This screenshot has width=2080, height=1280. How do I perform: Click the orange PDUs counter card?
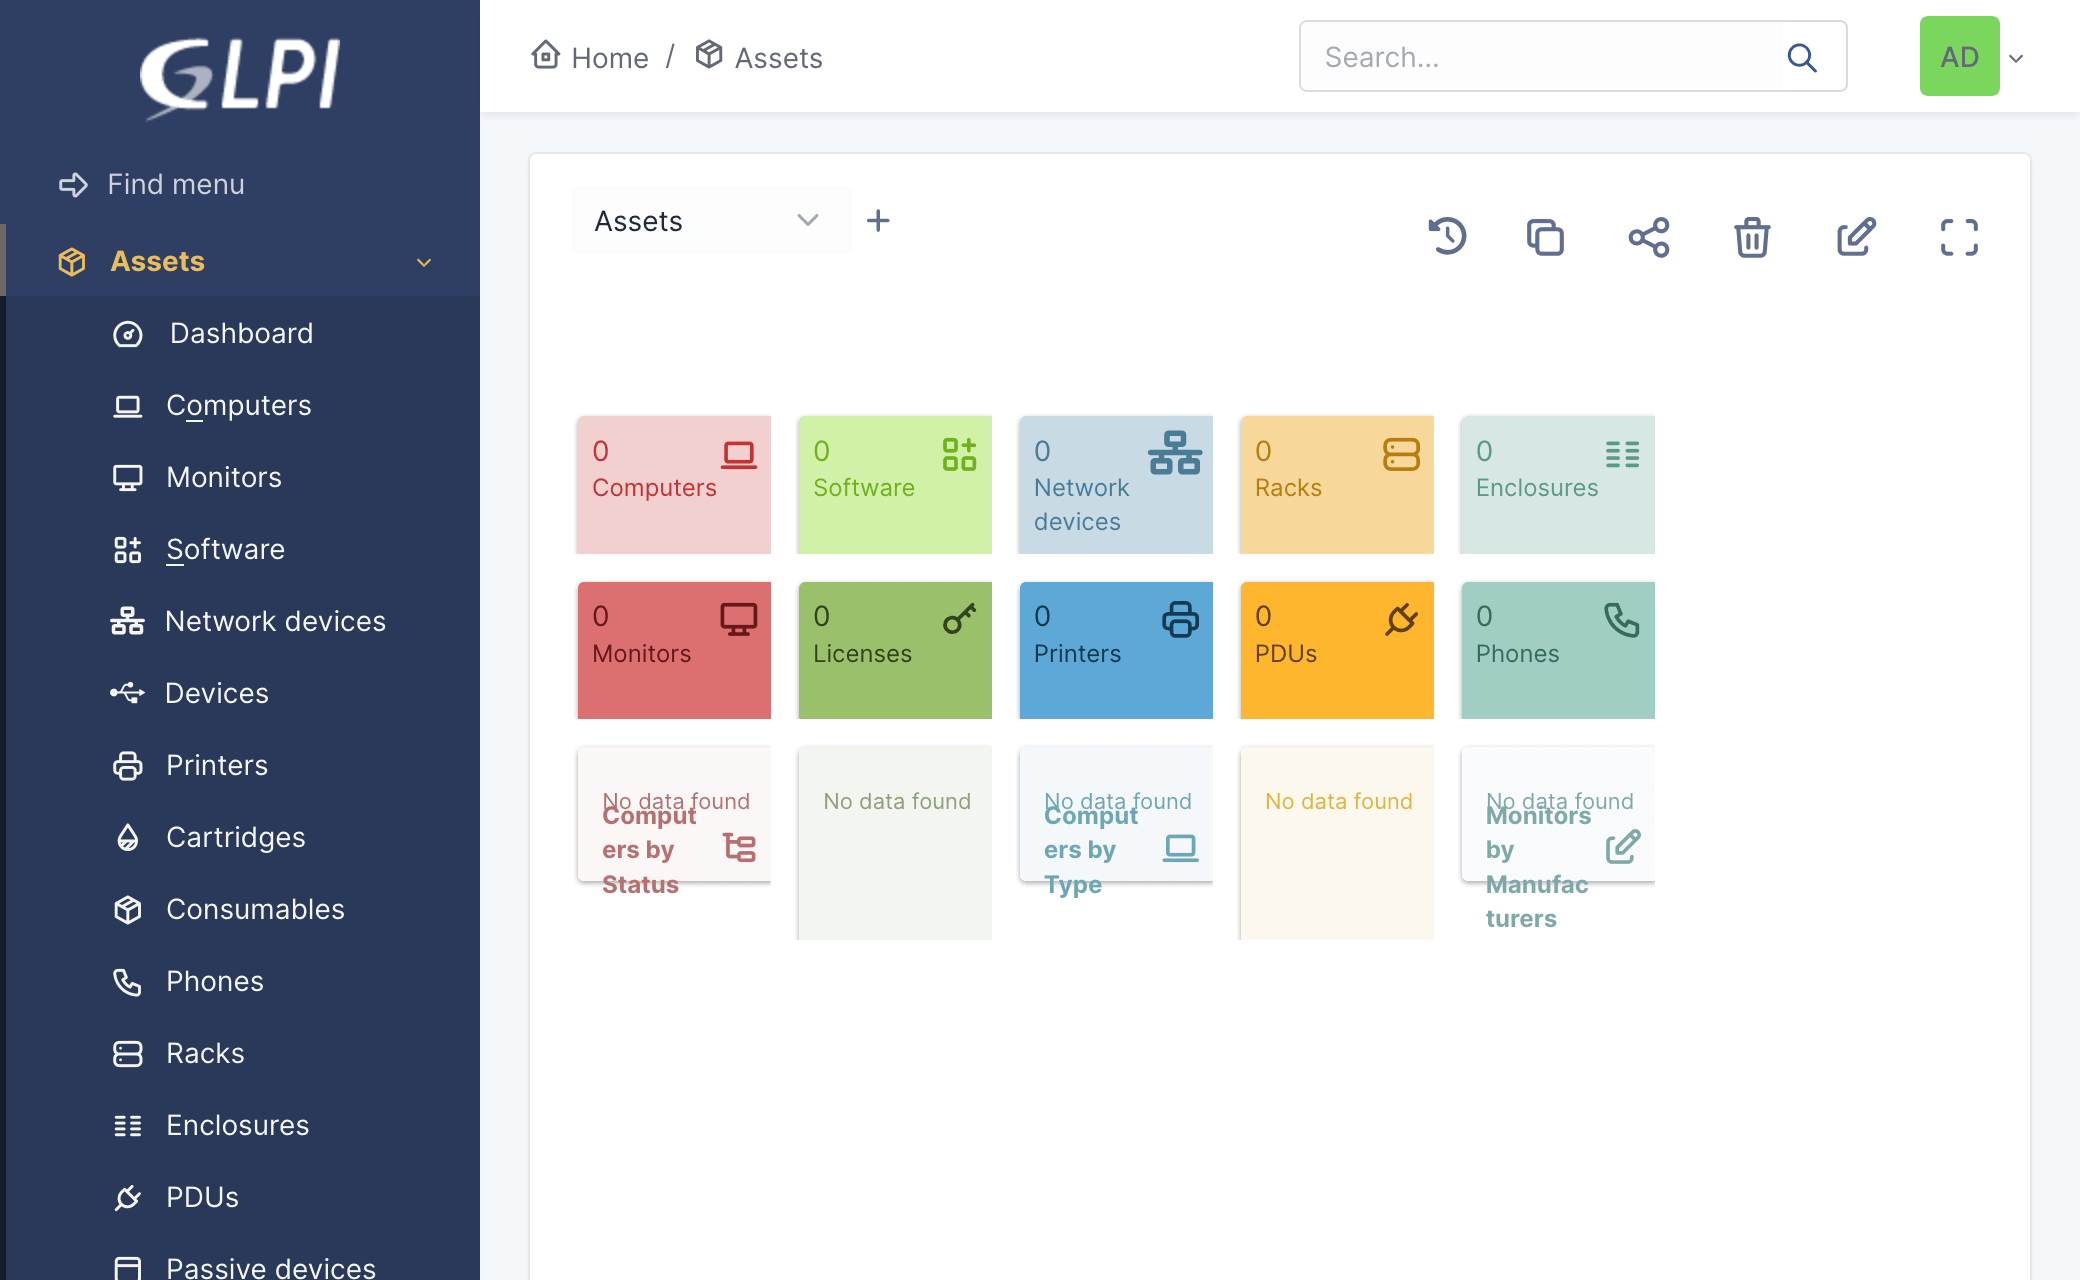click(1336, 650)
